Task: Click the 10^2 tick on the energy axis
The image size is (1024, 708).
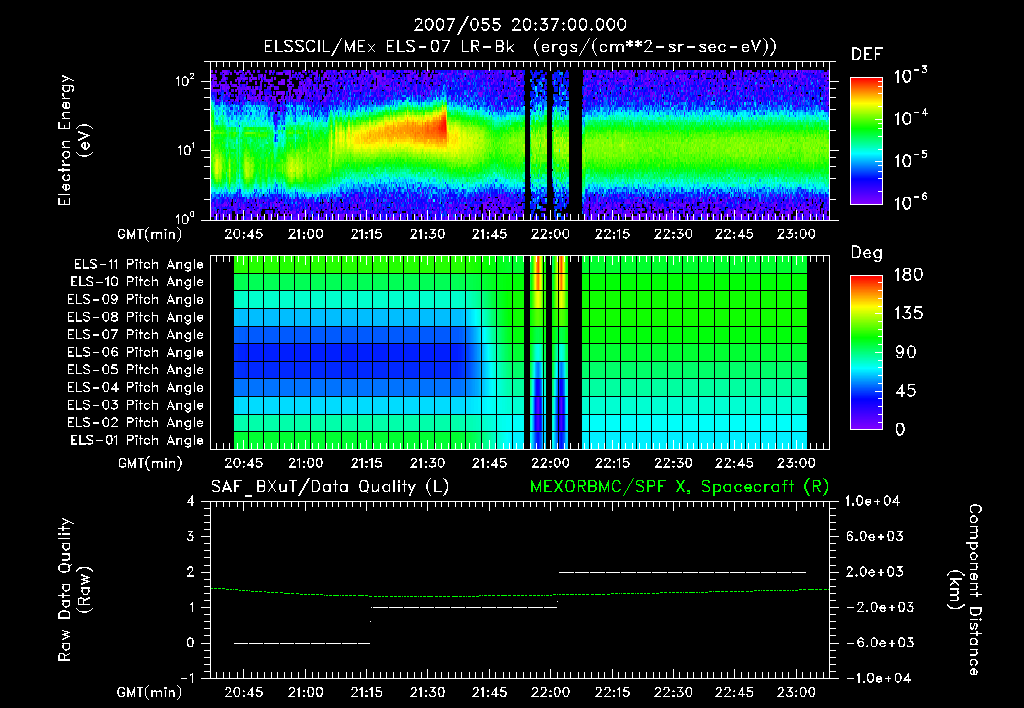Action: pyautogui.click(x=185, y=80)
